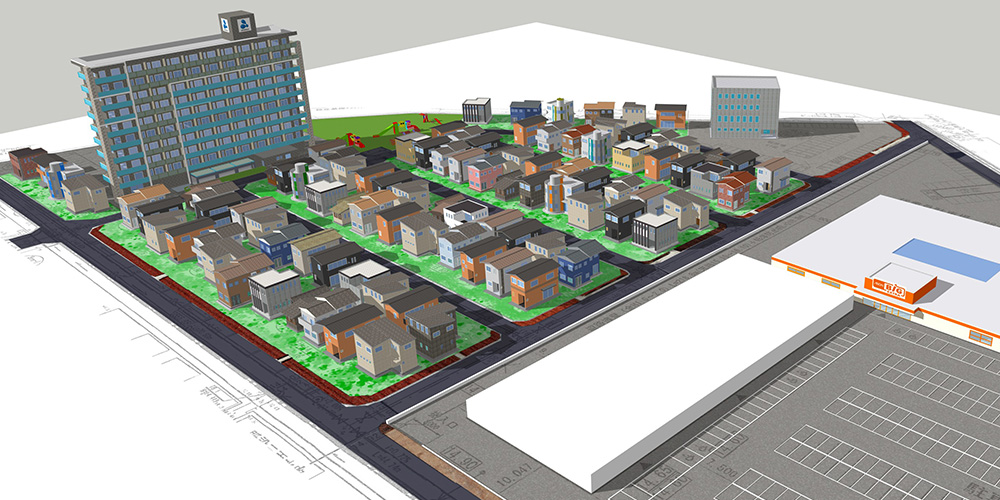Click the gray paved lot near the office building
Viewport: 1000px width, 500px height.
click(840, 140)
